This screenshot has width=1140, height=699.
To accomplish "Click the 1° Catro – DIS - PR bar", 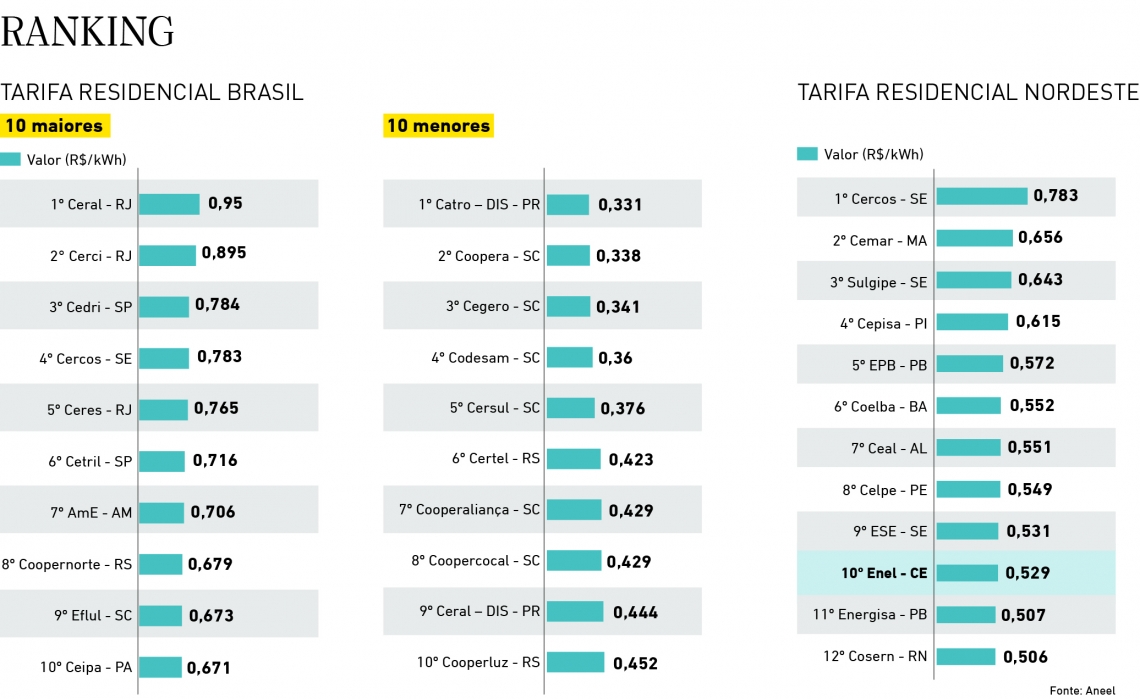I will (x=568, y=205).
